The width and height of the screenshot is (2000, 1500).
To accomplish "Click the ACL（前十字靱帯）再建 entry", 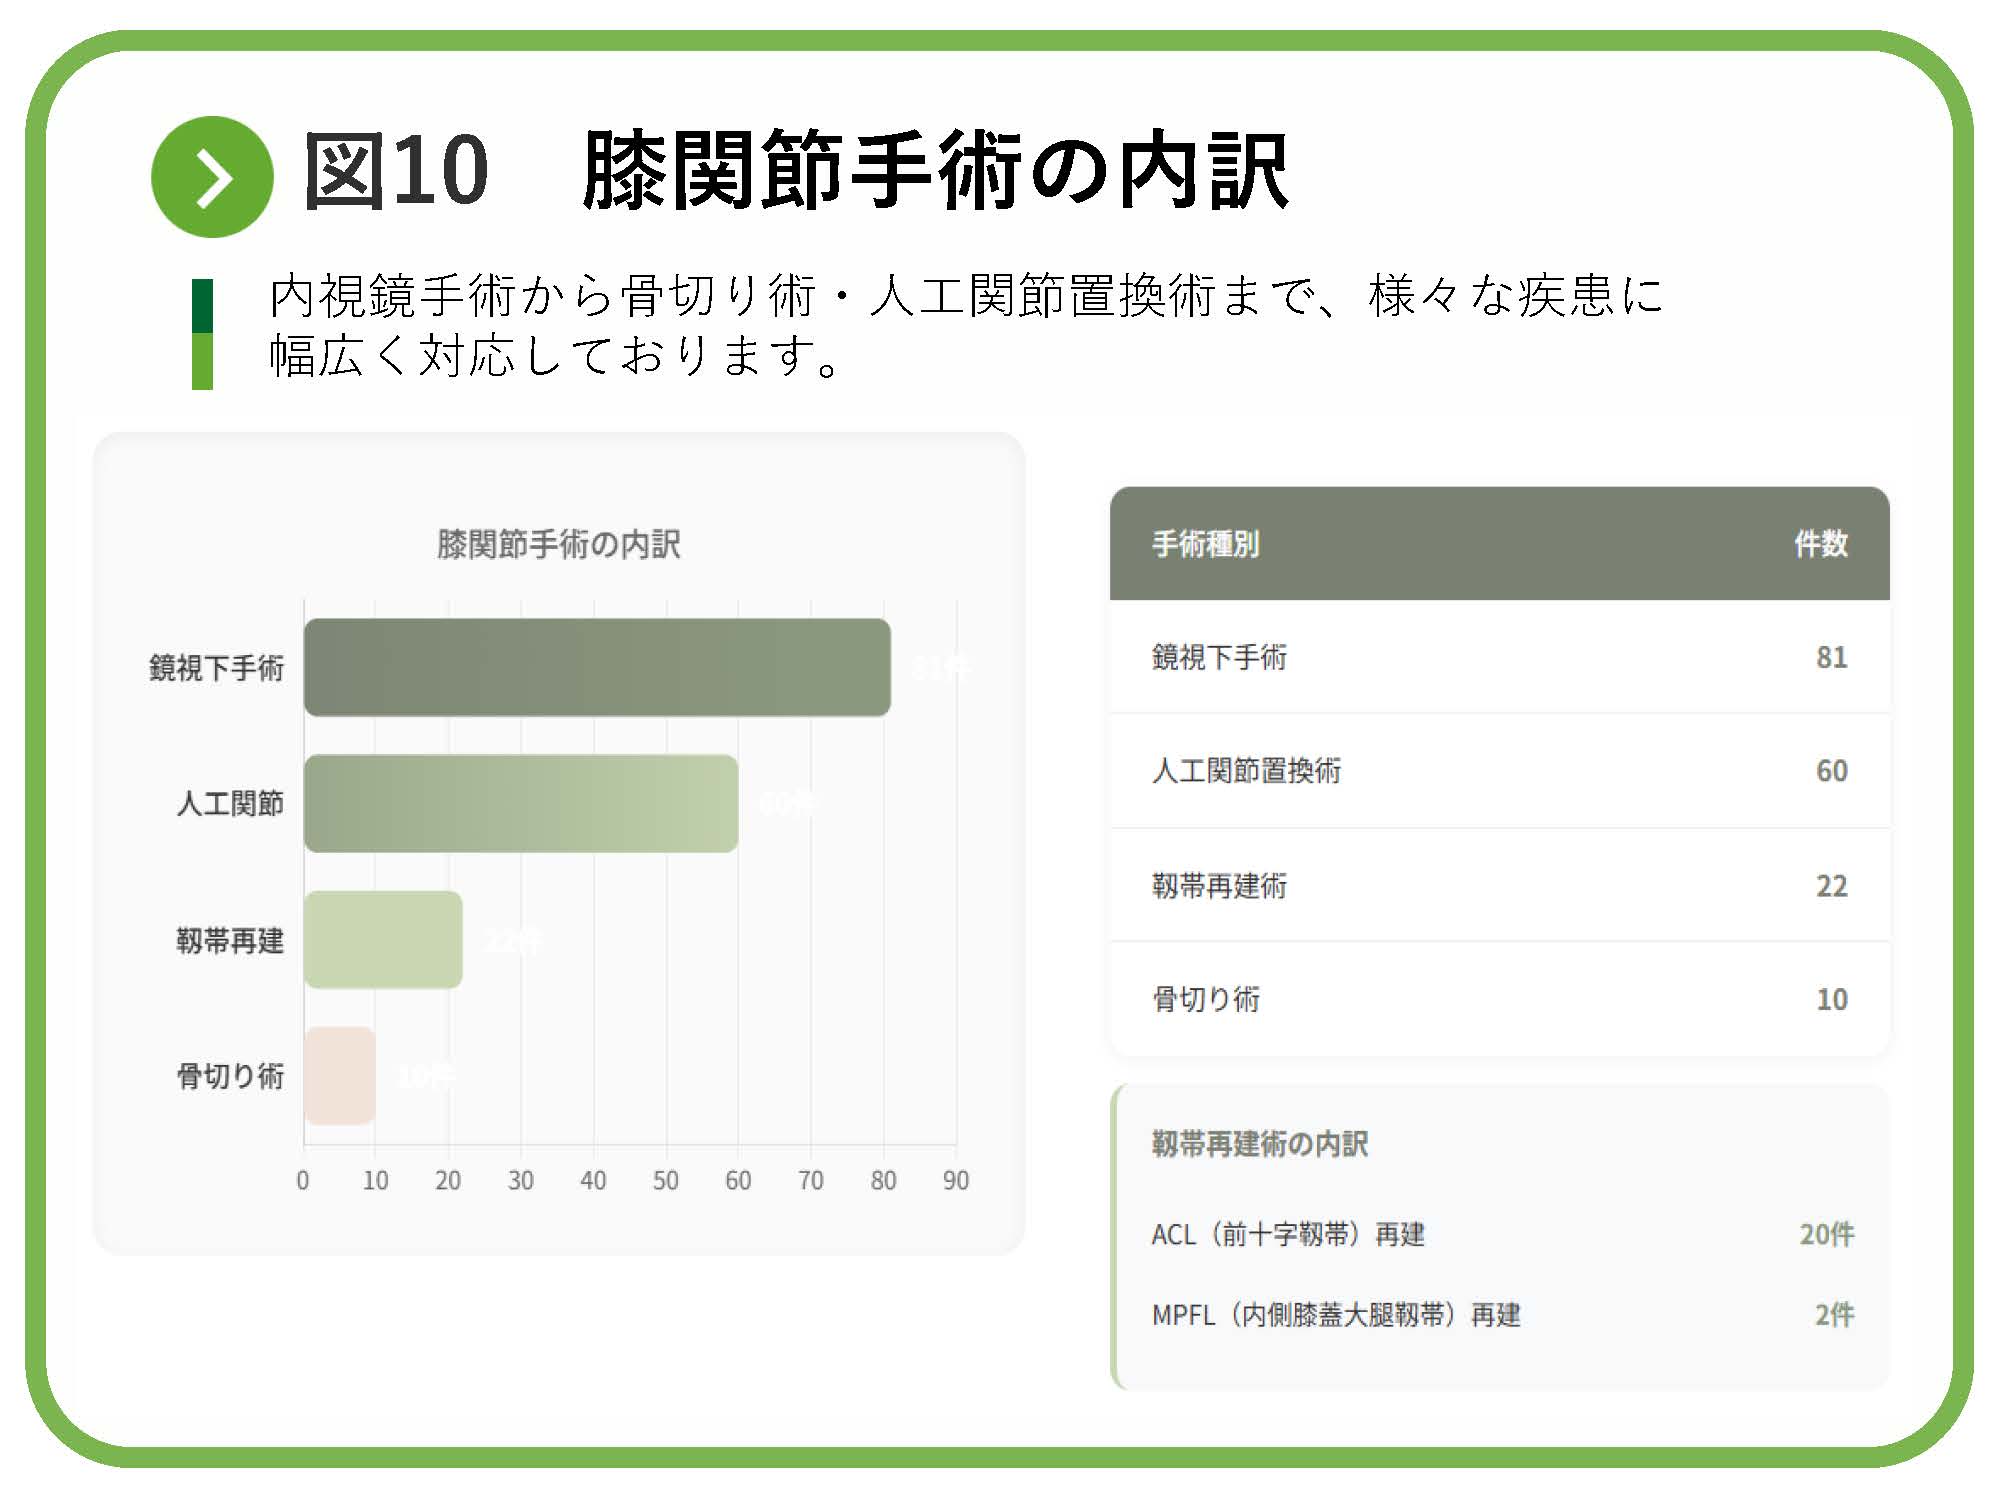I will tap(1287, 1235).
